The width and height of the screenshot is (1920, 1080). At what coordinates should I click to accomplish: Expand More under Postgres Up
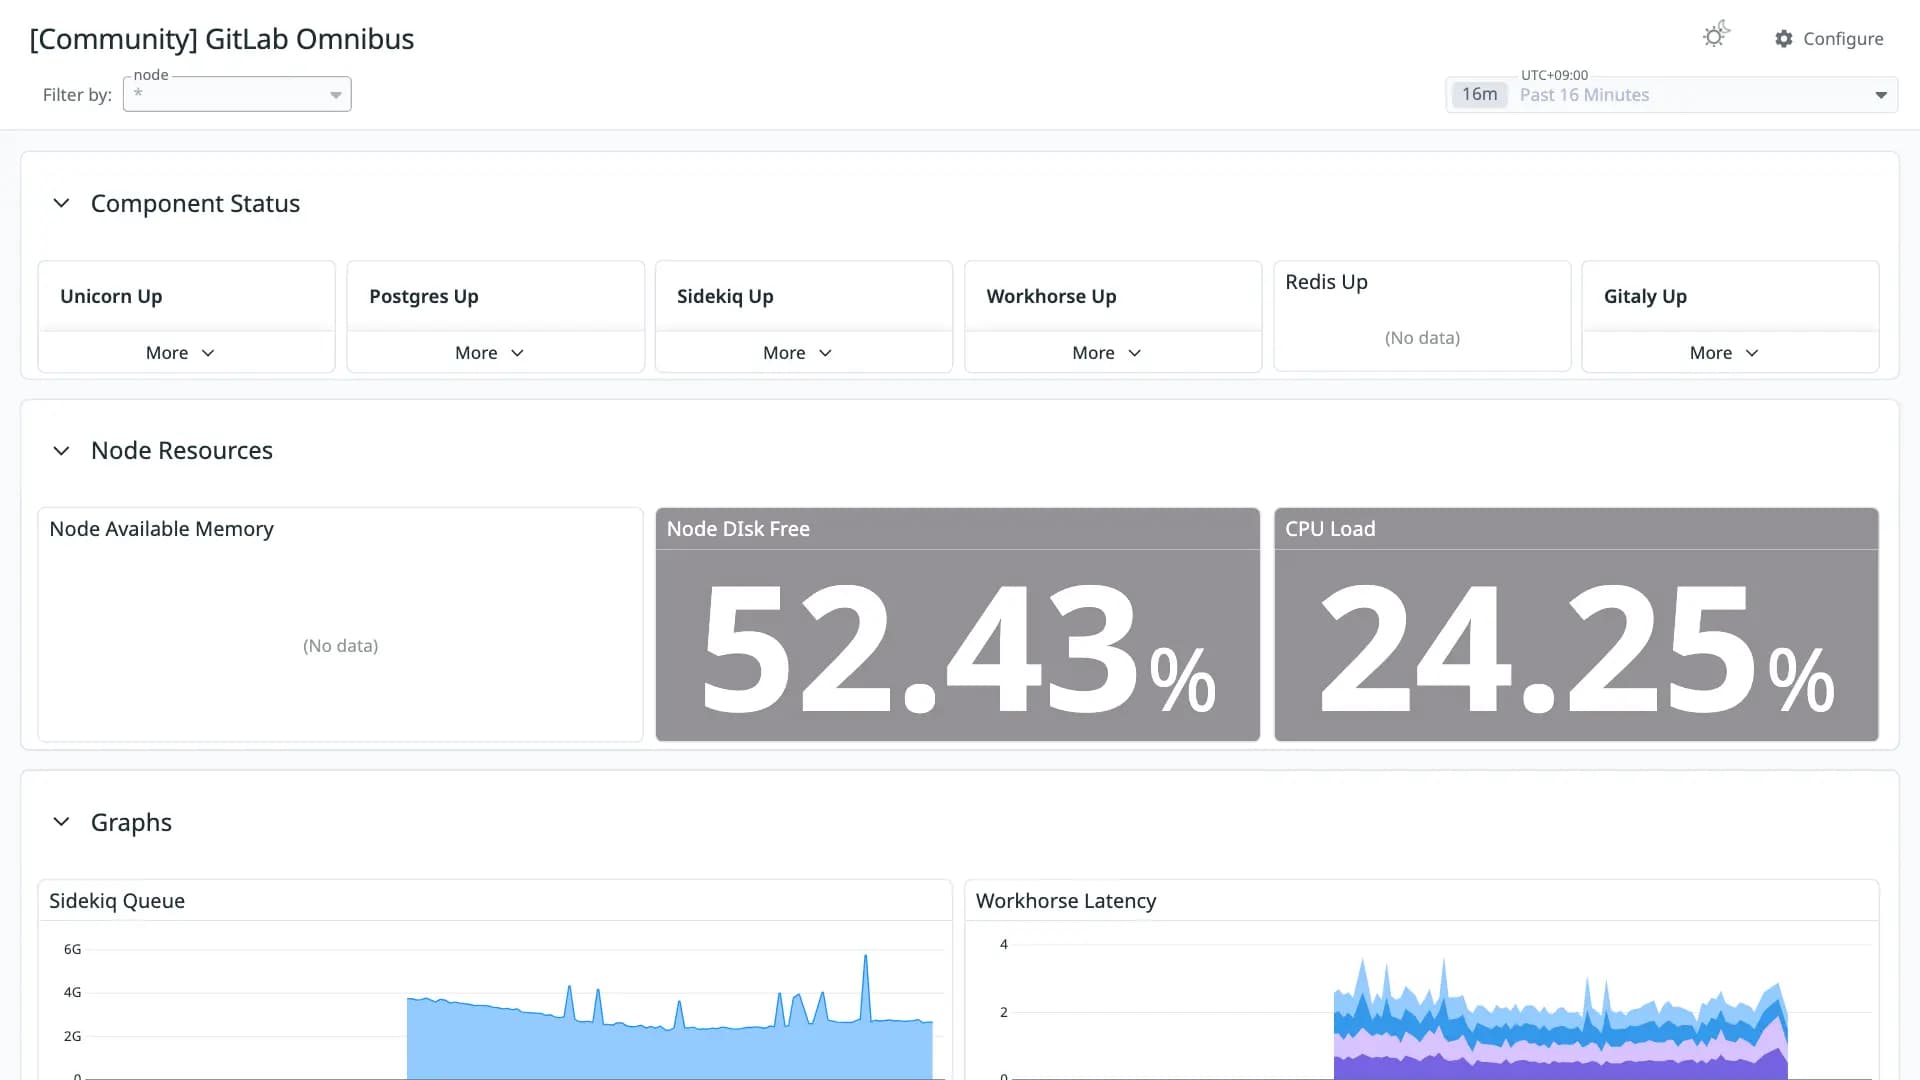click(489, 353)
